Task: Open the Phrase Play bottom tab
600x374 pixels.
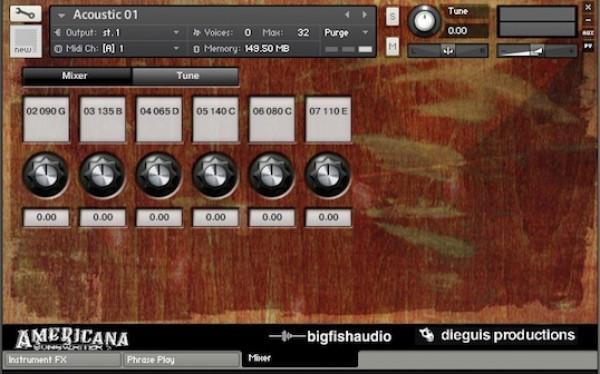Action: pyautogui.click(x=181, y=360)
